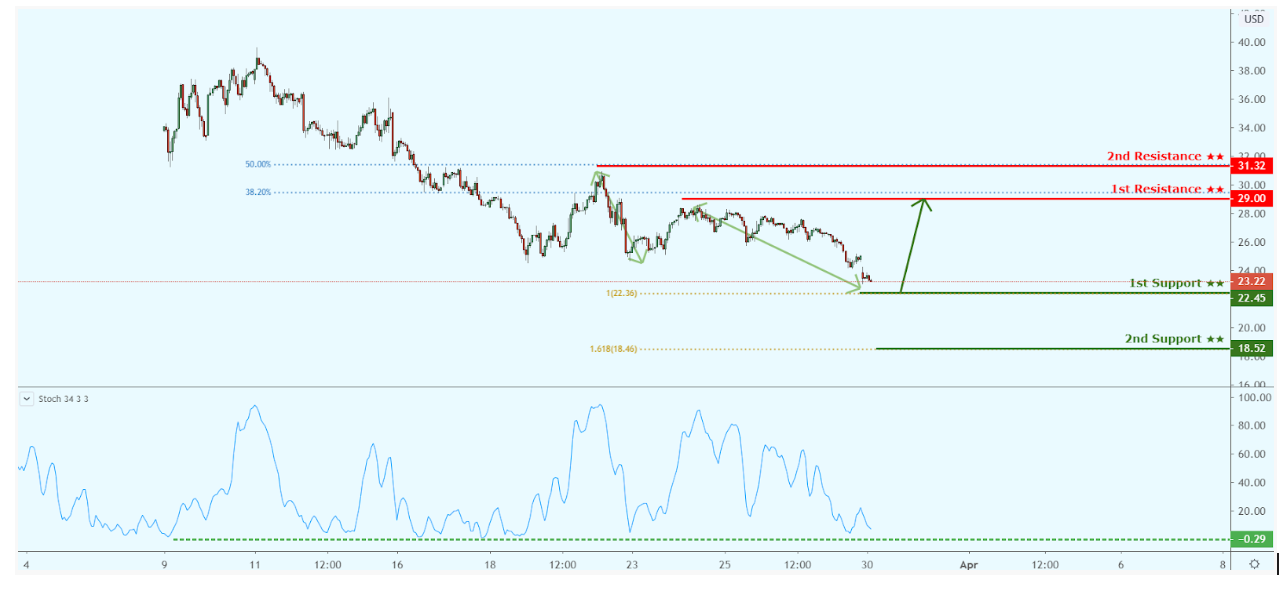The height and width of the screenshot is (589, 1279).
Task: Click the 'Apr' date on time axis
Action: tap(968, 565)
